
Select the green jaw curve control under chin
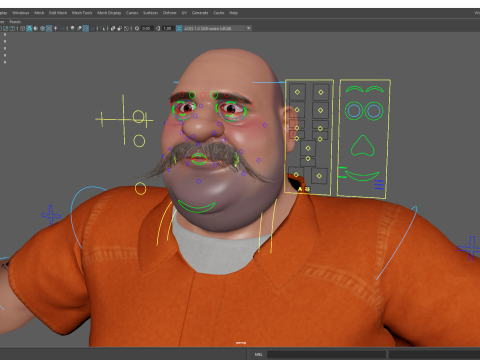[197, 206]
